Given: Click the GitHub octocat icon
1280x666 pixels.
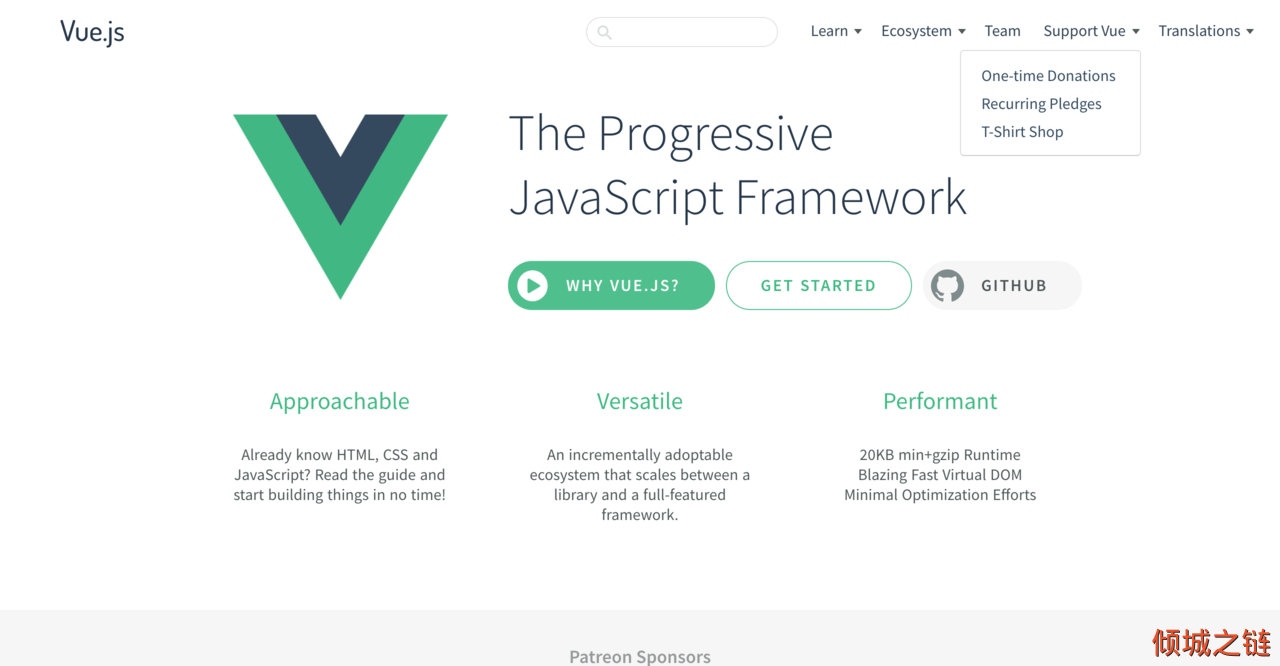Looking at the screenshot, I should click(x=947, y=286).
